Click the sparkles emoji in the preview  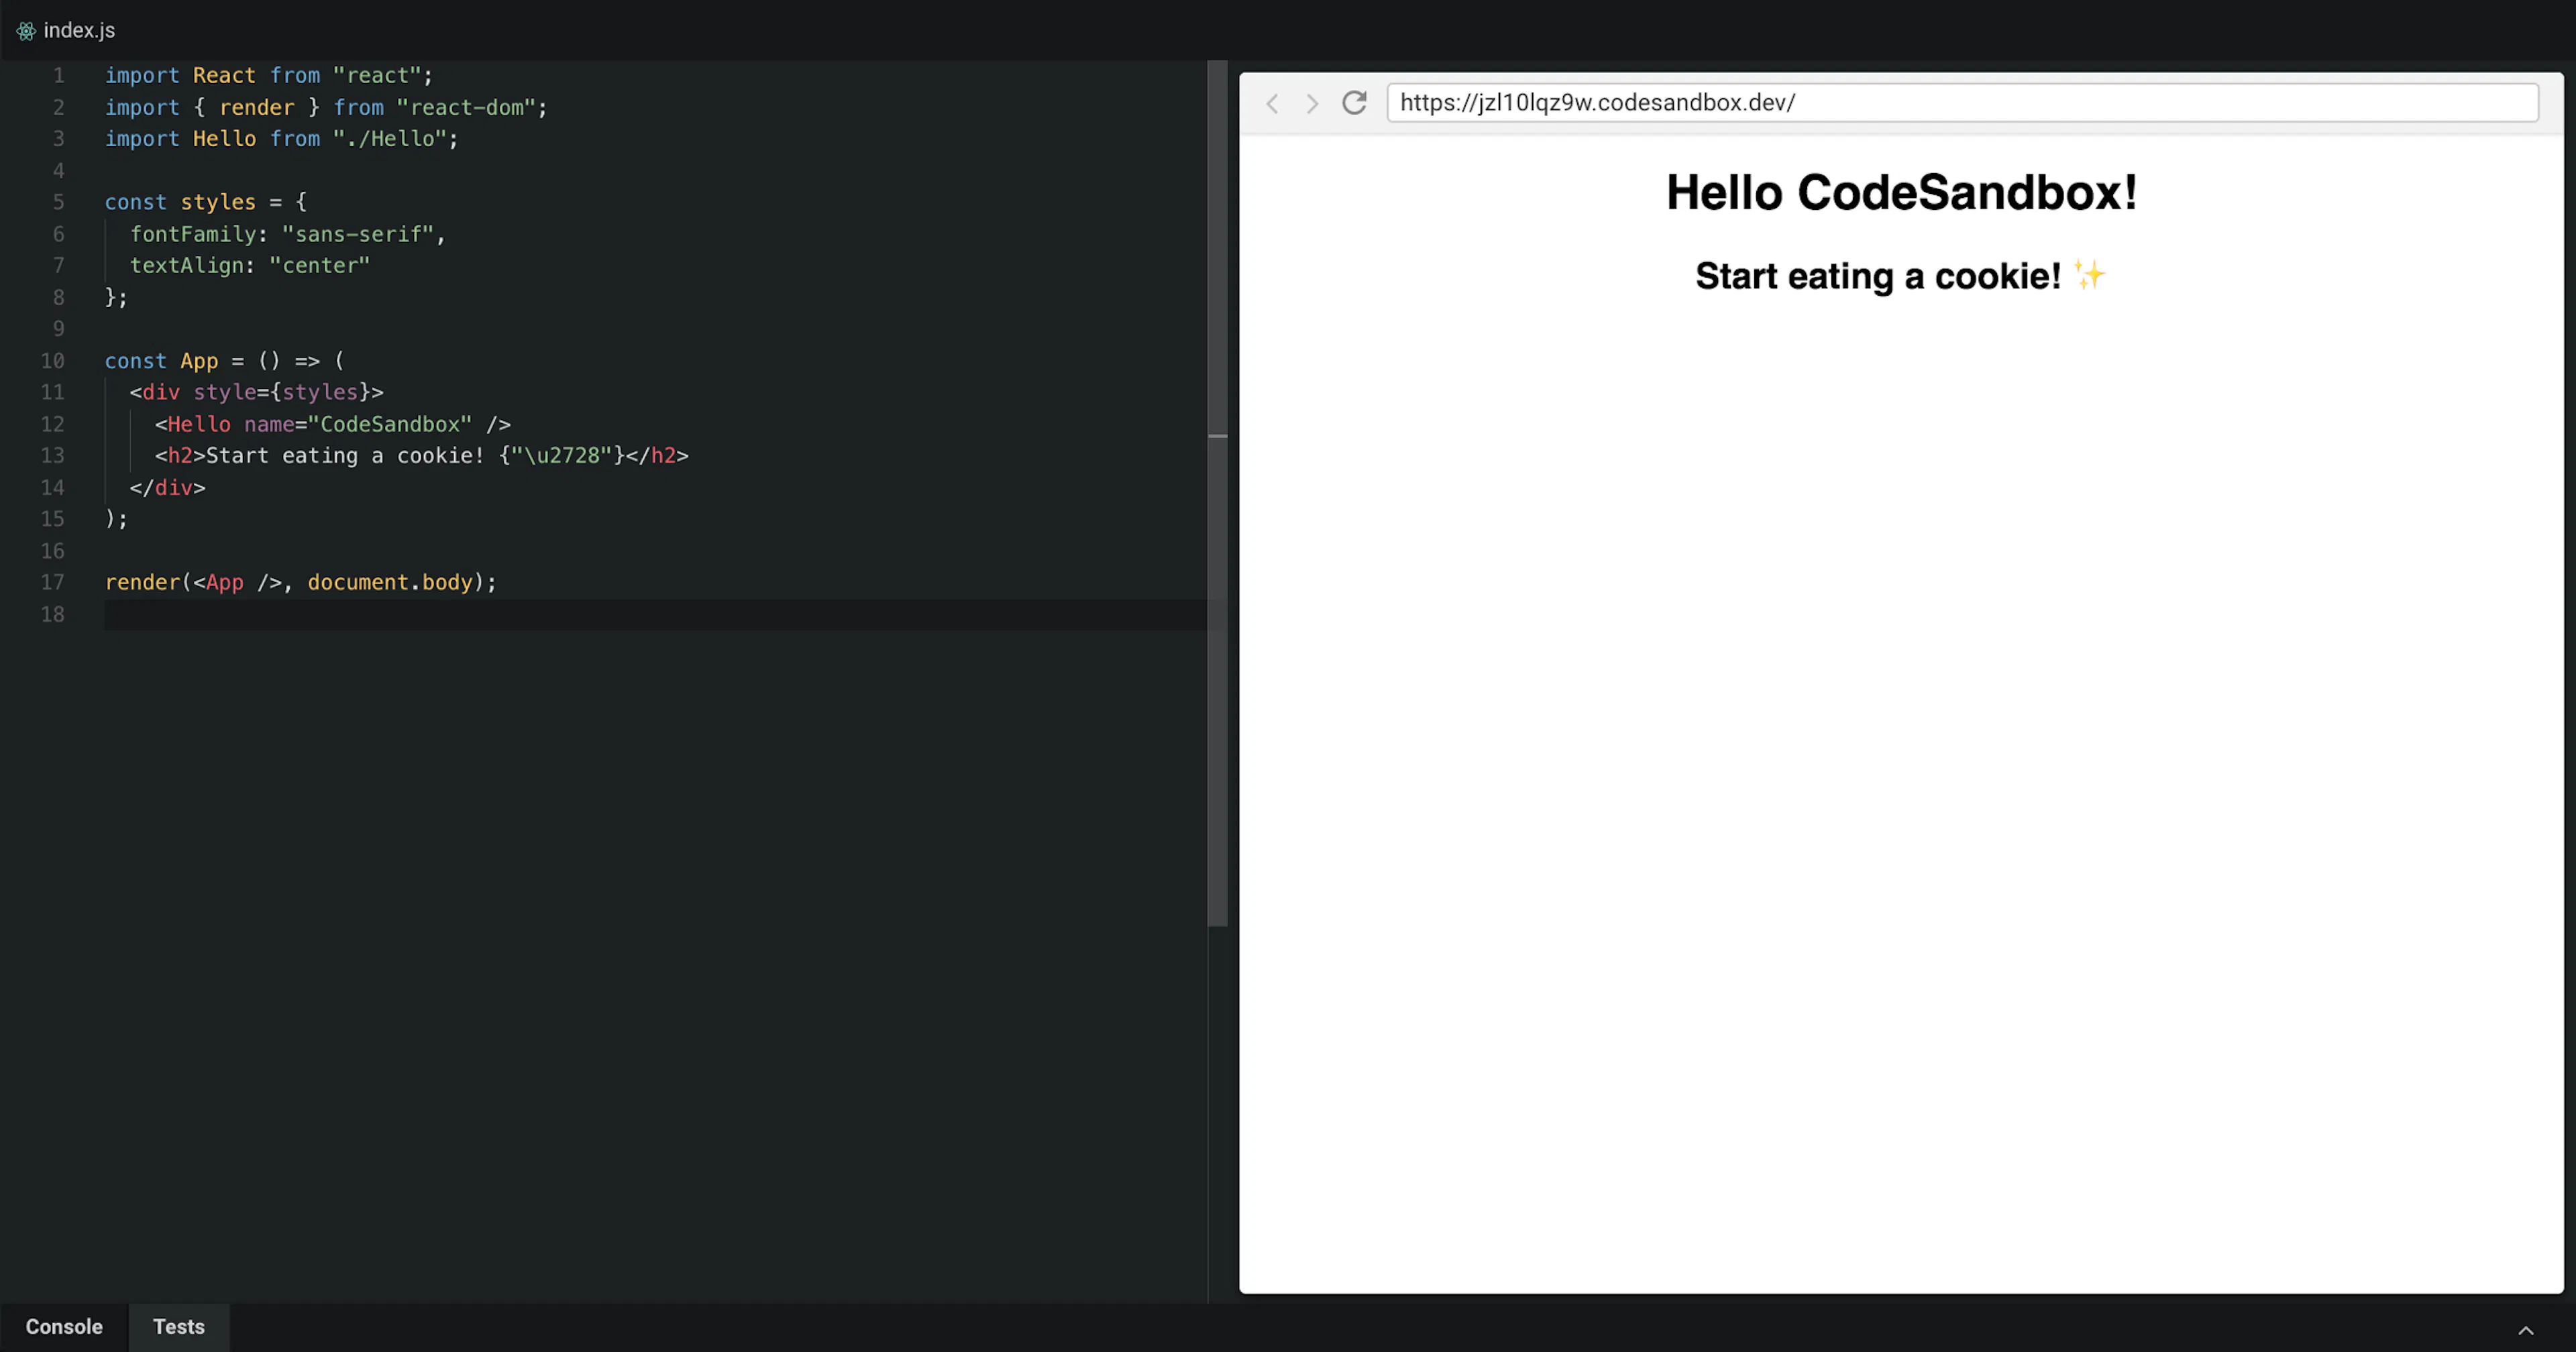(x=2089, y=275)
